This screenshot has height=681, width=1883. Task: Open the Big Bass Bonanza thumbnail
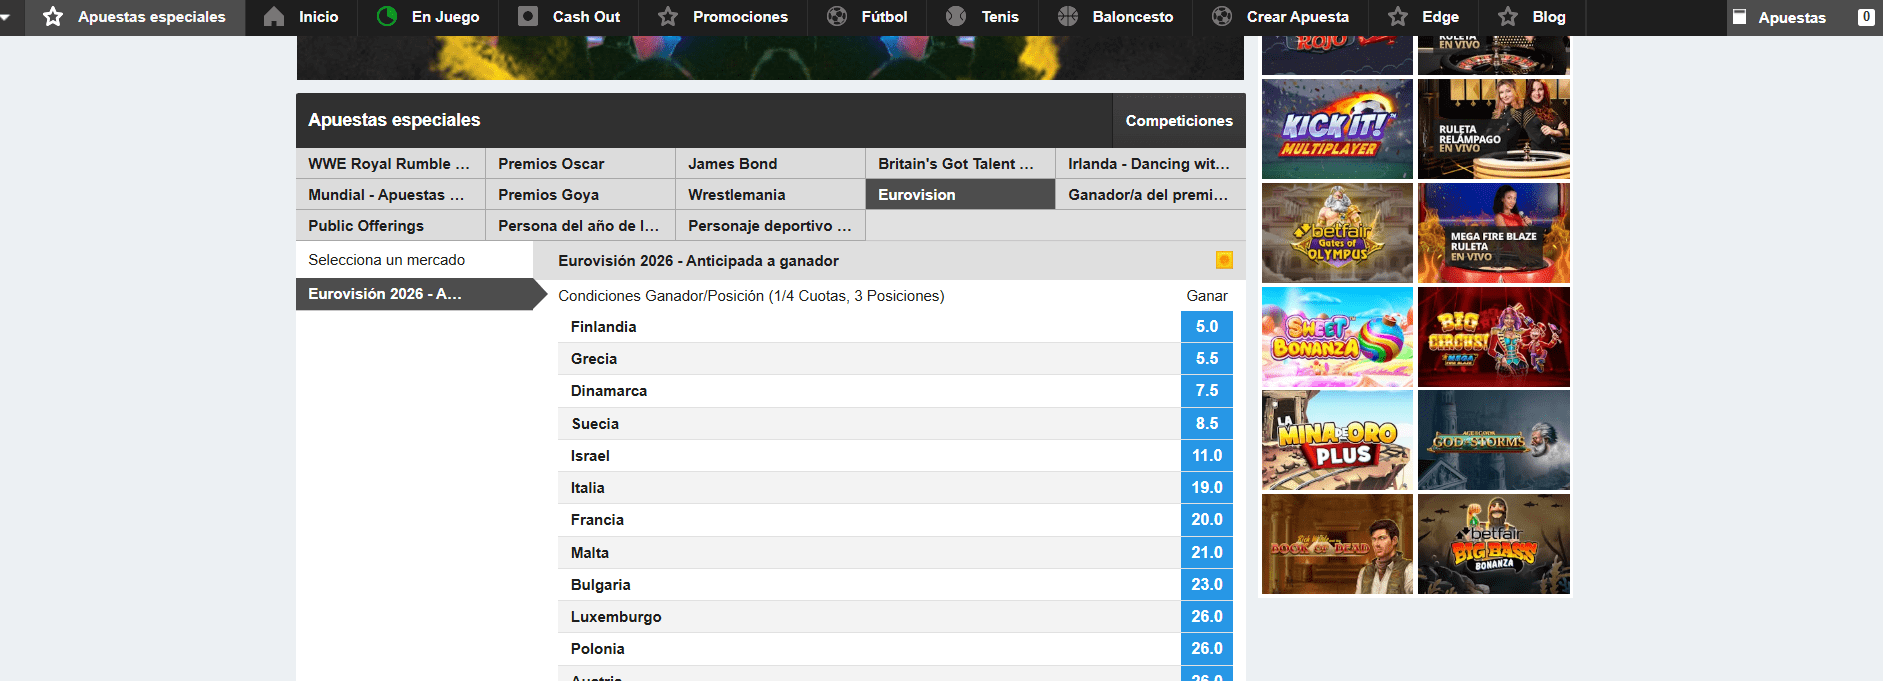pyautogui.click(x=1494, y=544)
